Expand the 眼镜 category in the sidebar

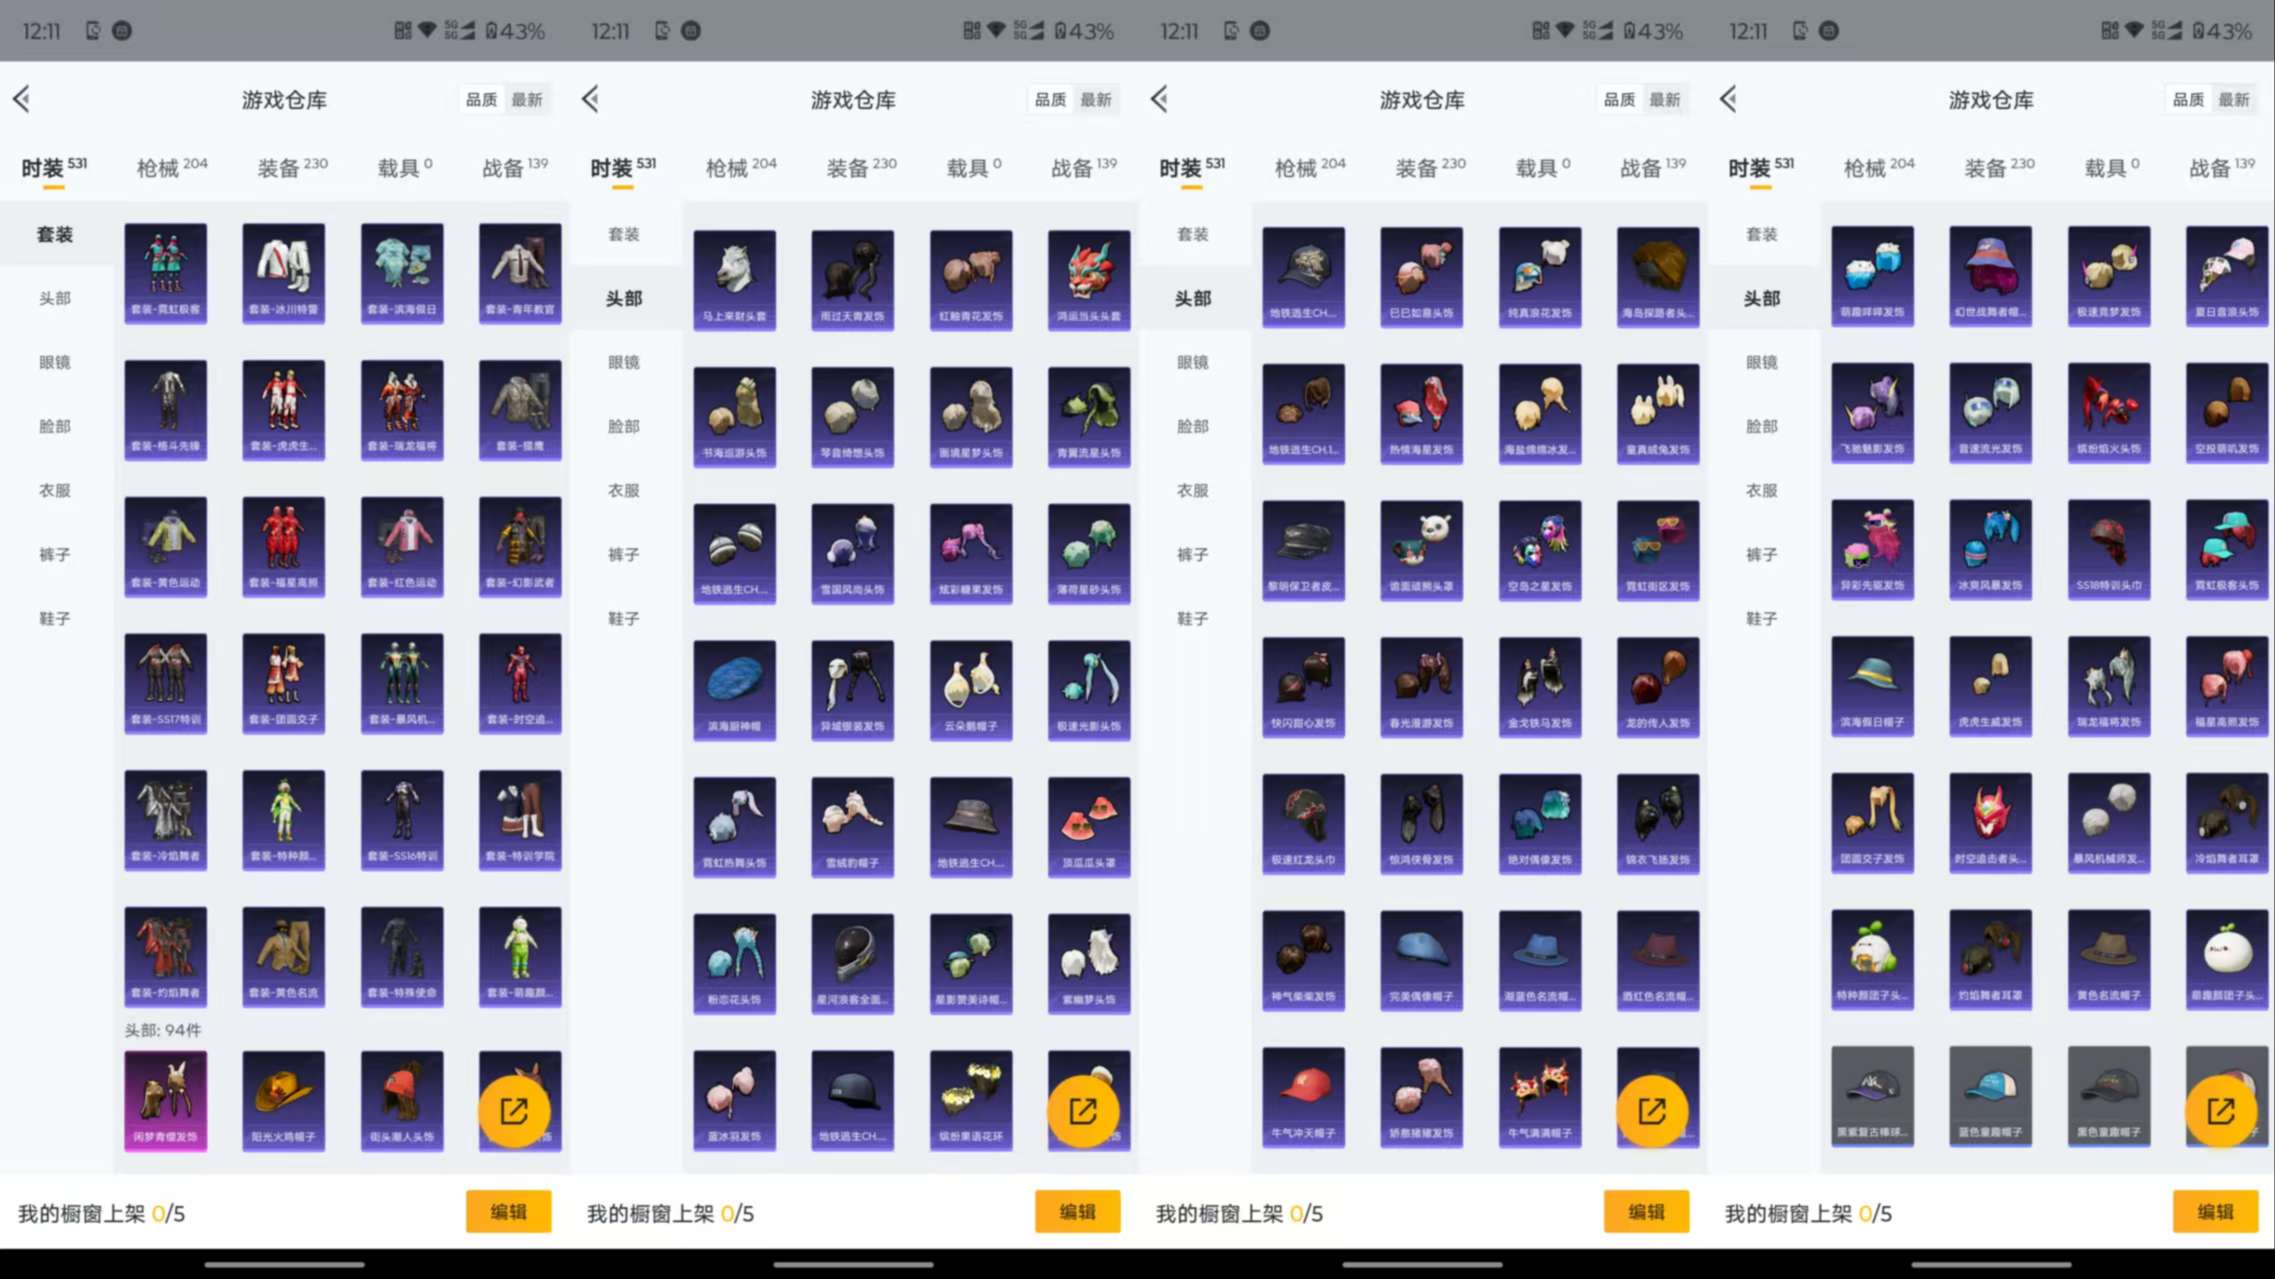[55, 362]
